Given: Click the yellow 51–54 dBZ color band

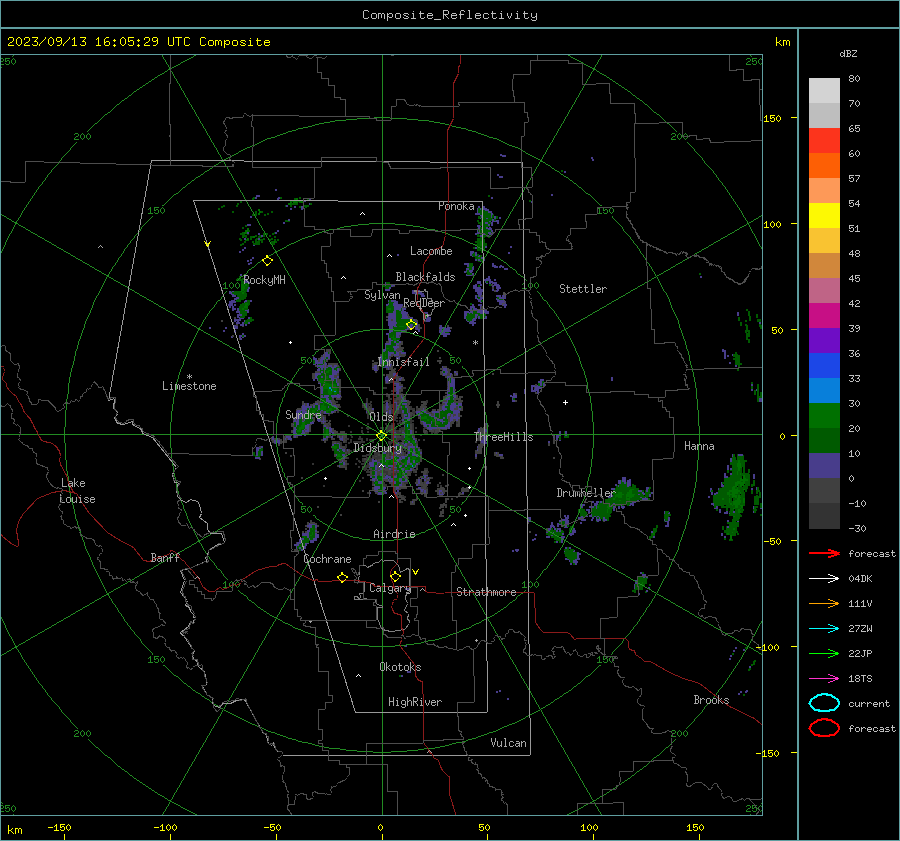Looking at the screenshot, I should click(824, 216).
